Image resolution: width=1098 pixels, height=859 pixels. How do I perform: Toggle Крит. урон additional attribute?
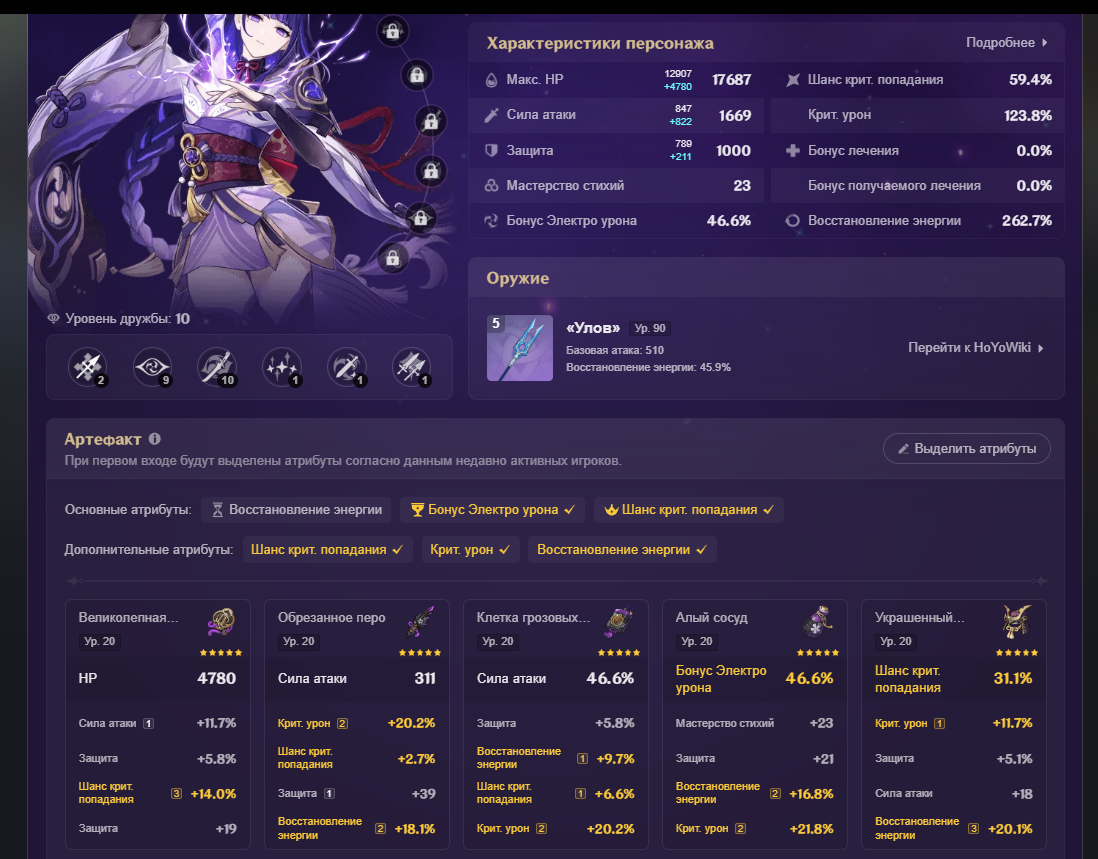[x=470, y=550]
